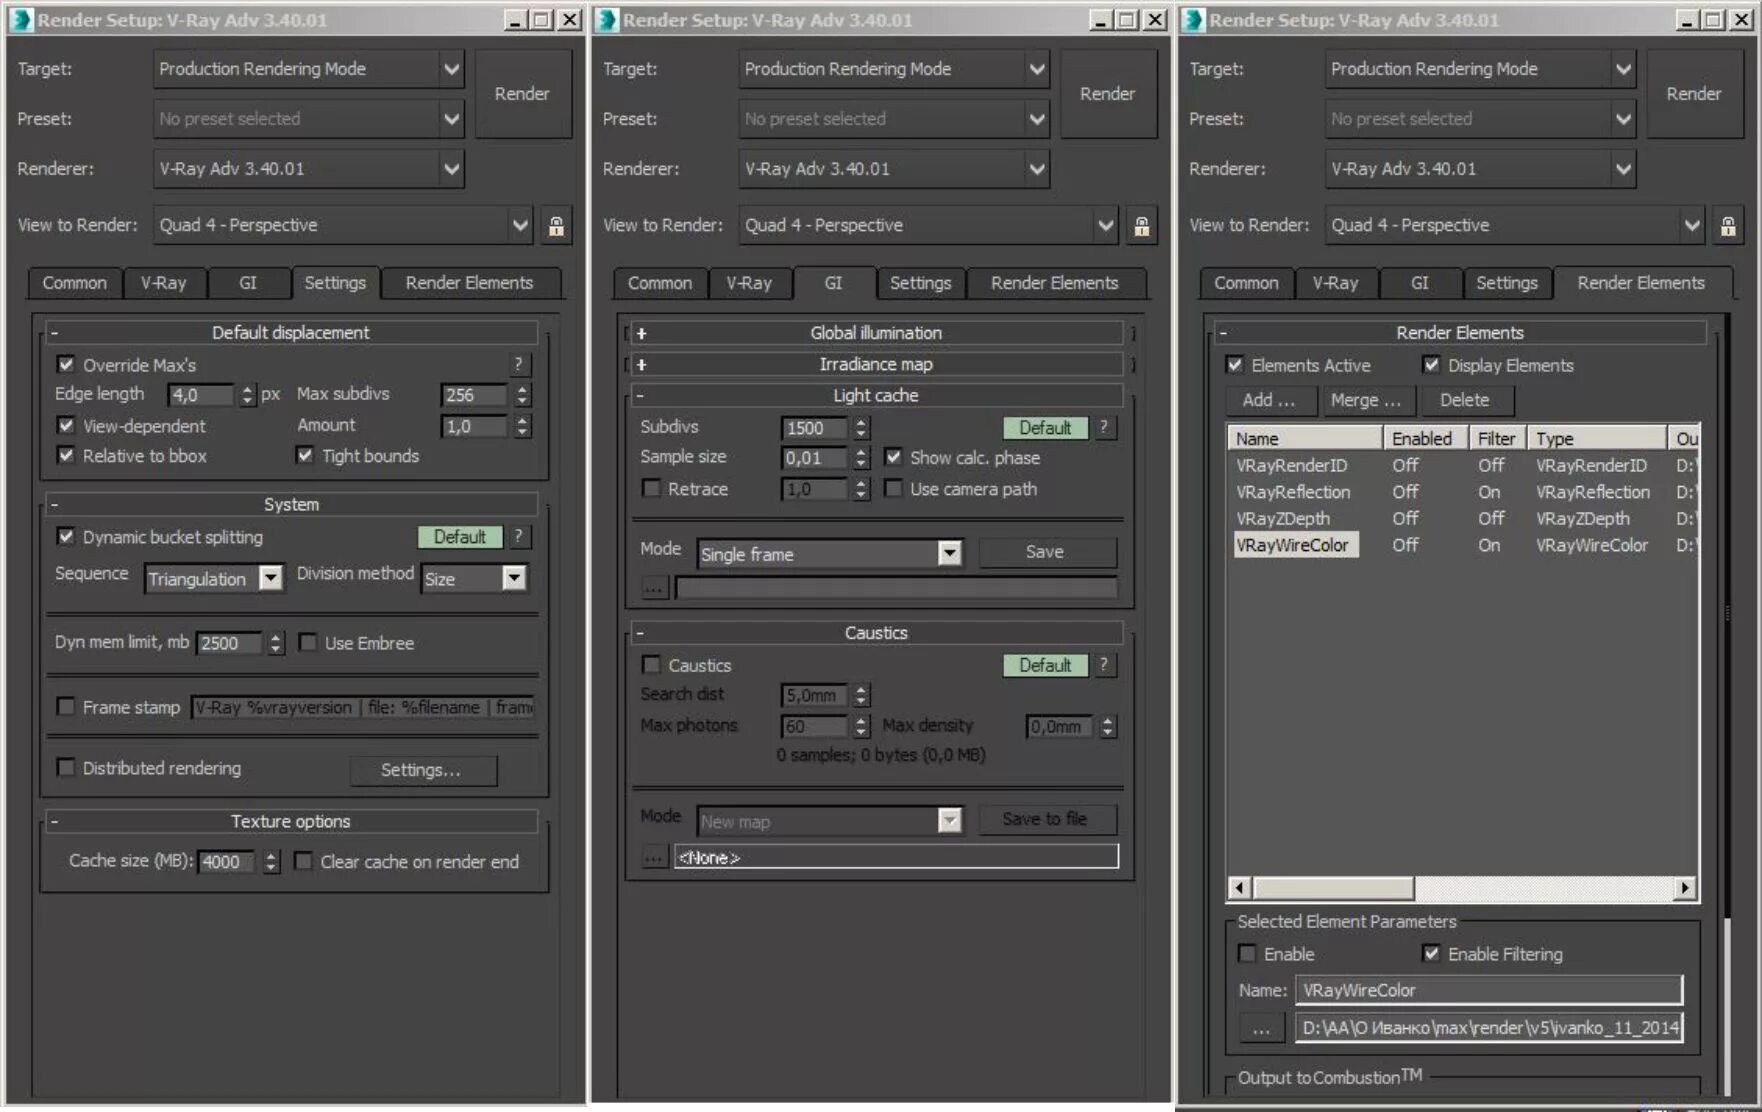Open Render Elements tab in middle window
This screenshot has height=1112, width=1762.
pos(1054,283)
